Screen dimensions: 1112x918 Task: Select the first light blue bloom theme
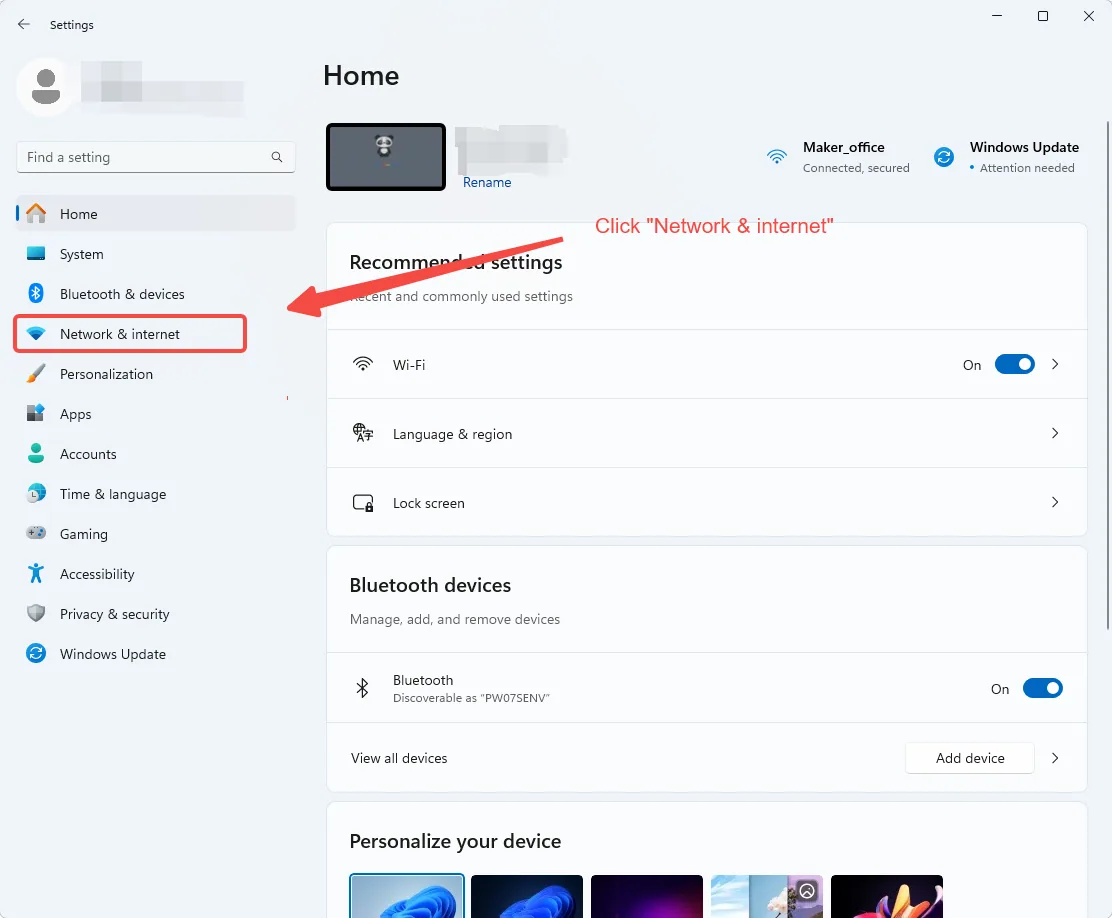pos(406,896)
